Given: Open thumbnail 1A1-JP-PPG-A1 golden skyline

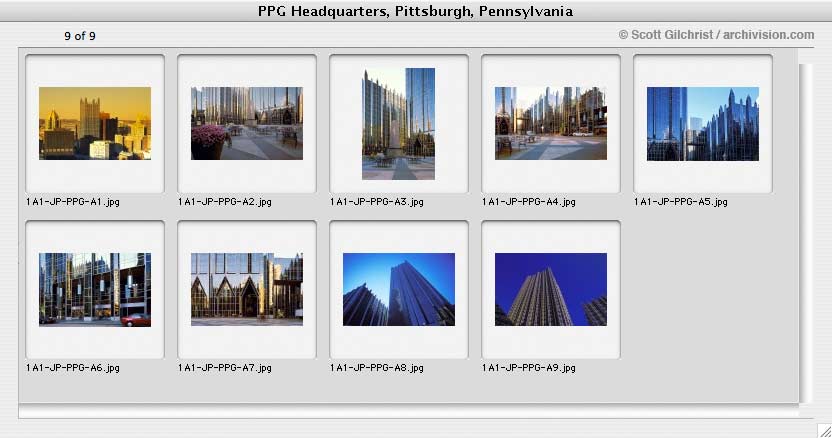Looking at the screenshot, I should [x=95, y=123].
